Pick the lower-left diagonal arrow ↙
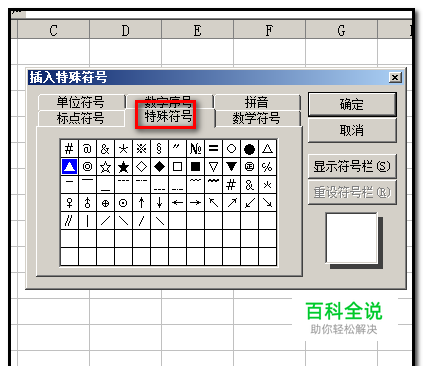423x366 pixels. 249,203
